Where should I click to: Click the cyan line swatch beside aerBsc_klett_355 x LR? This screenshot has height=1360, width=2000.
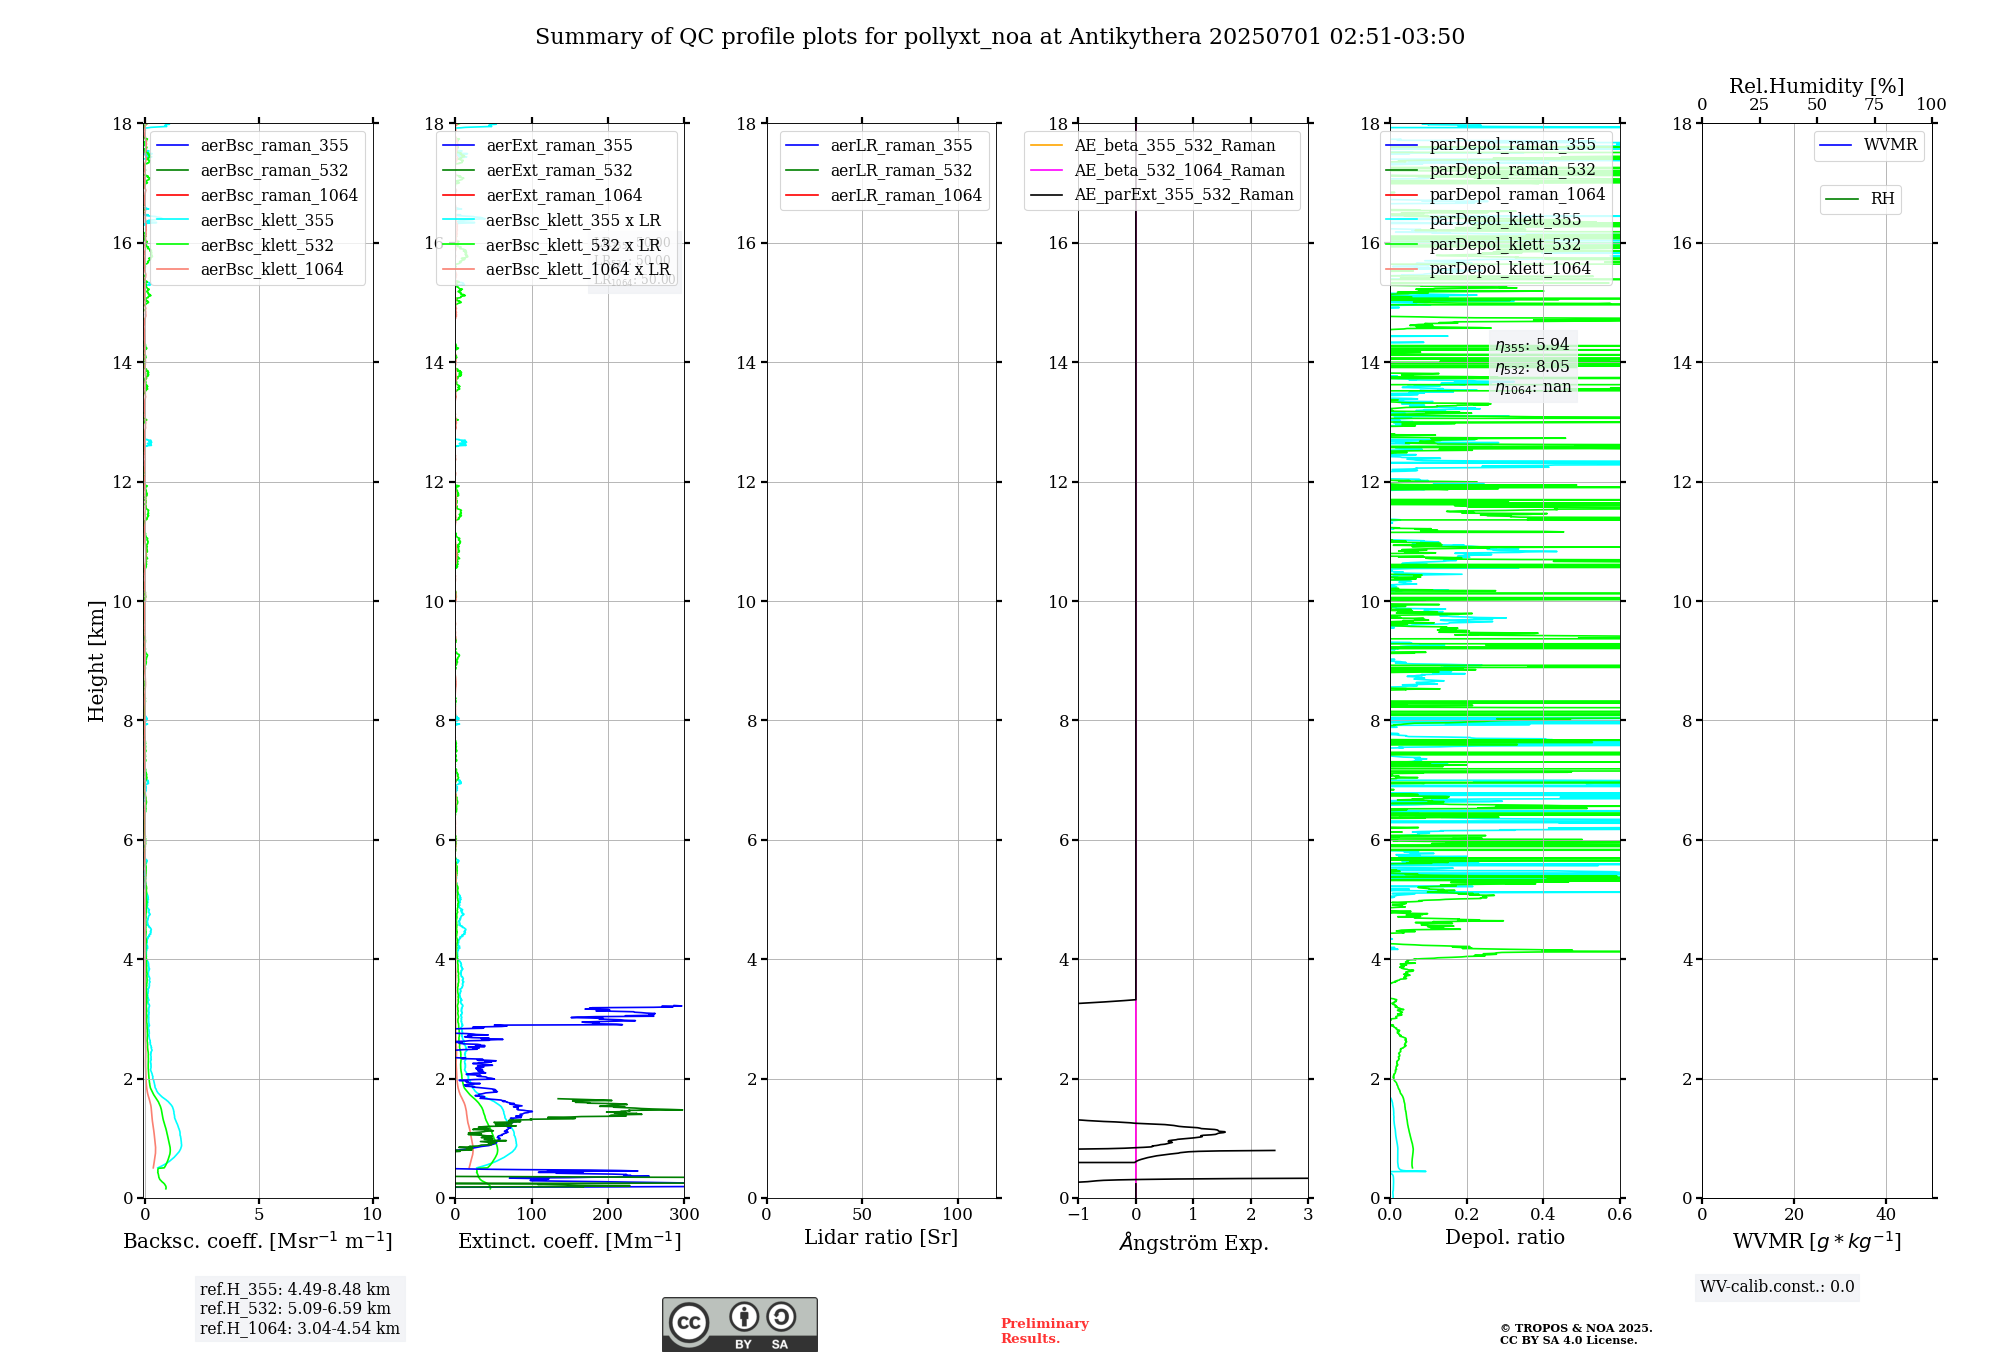[x=458, y=220]
